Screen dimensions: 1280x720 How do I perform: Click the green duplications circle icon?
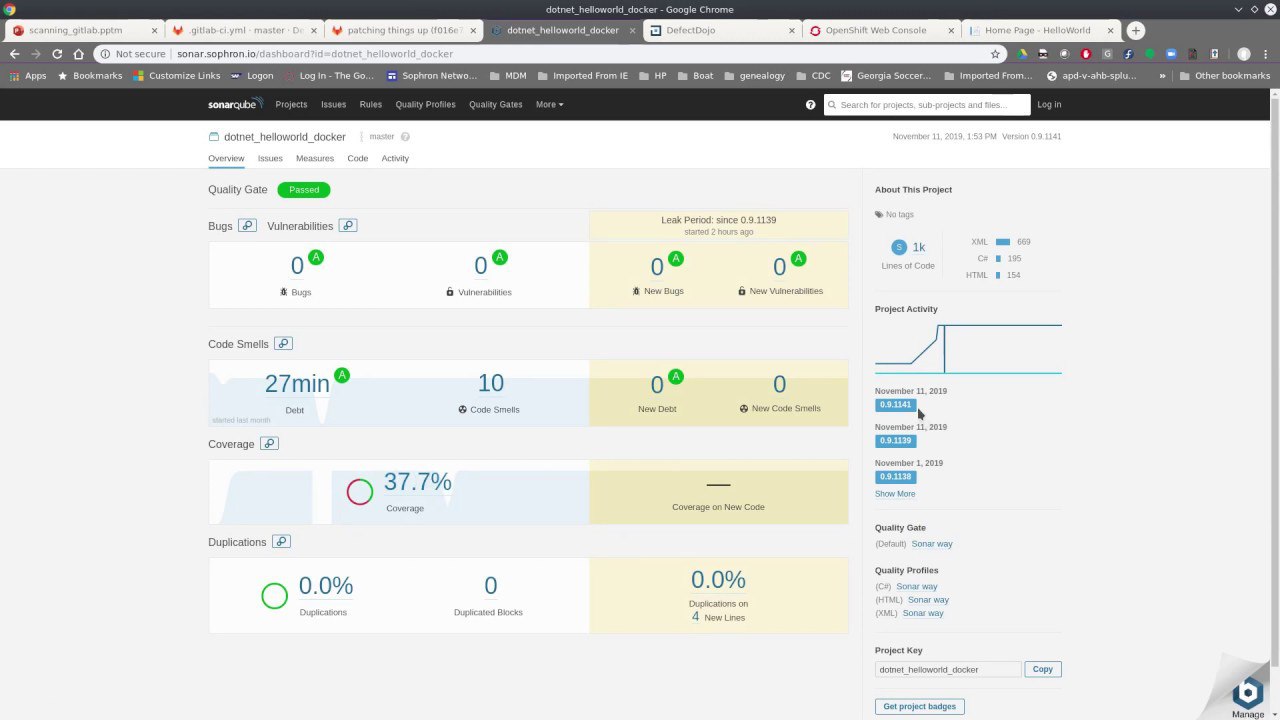[274, 596]
